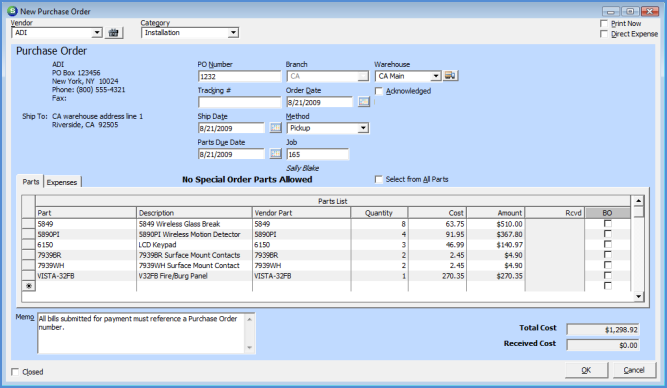Open the Category Installation dropdown

point(233,33)
